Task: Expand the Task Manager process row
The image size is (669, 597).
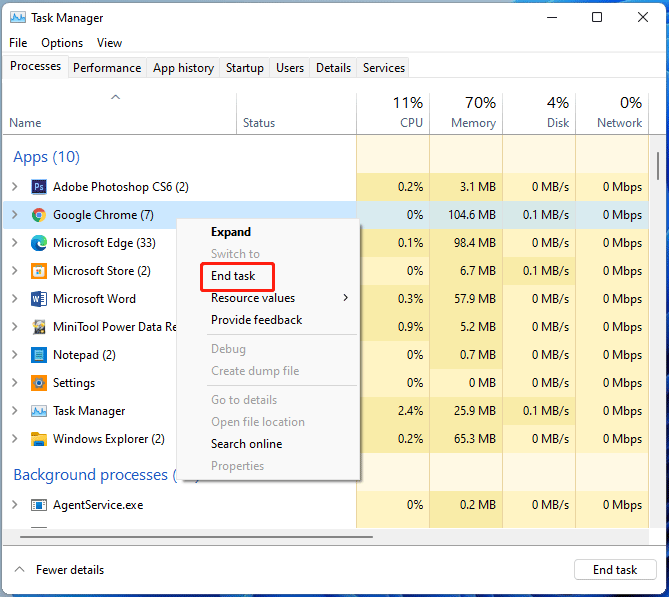Action: pos(15,411)
